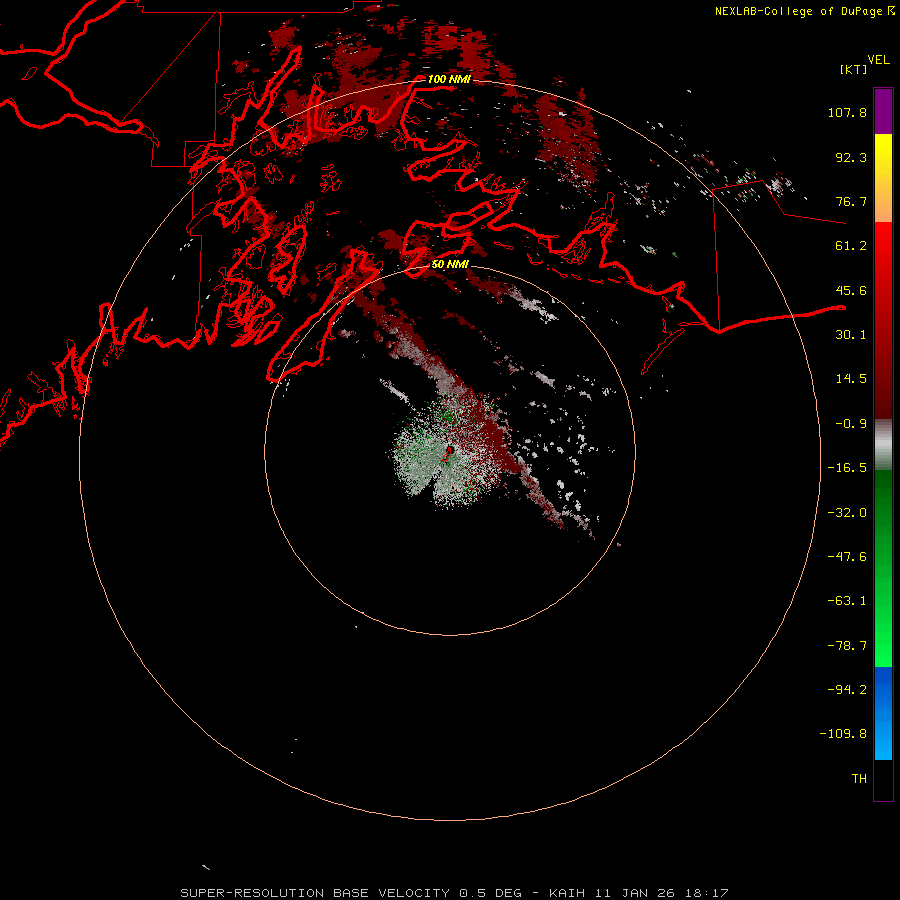Click the blue segment of the velocity color bar
This screenshot has height=900, width=900.
click(883, 713)
